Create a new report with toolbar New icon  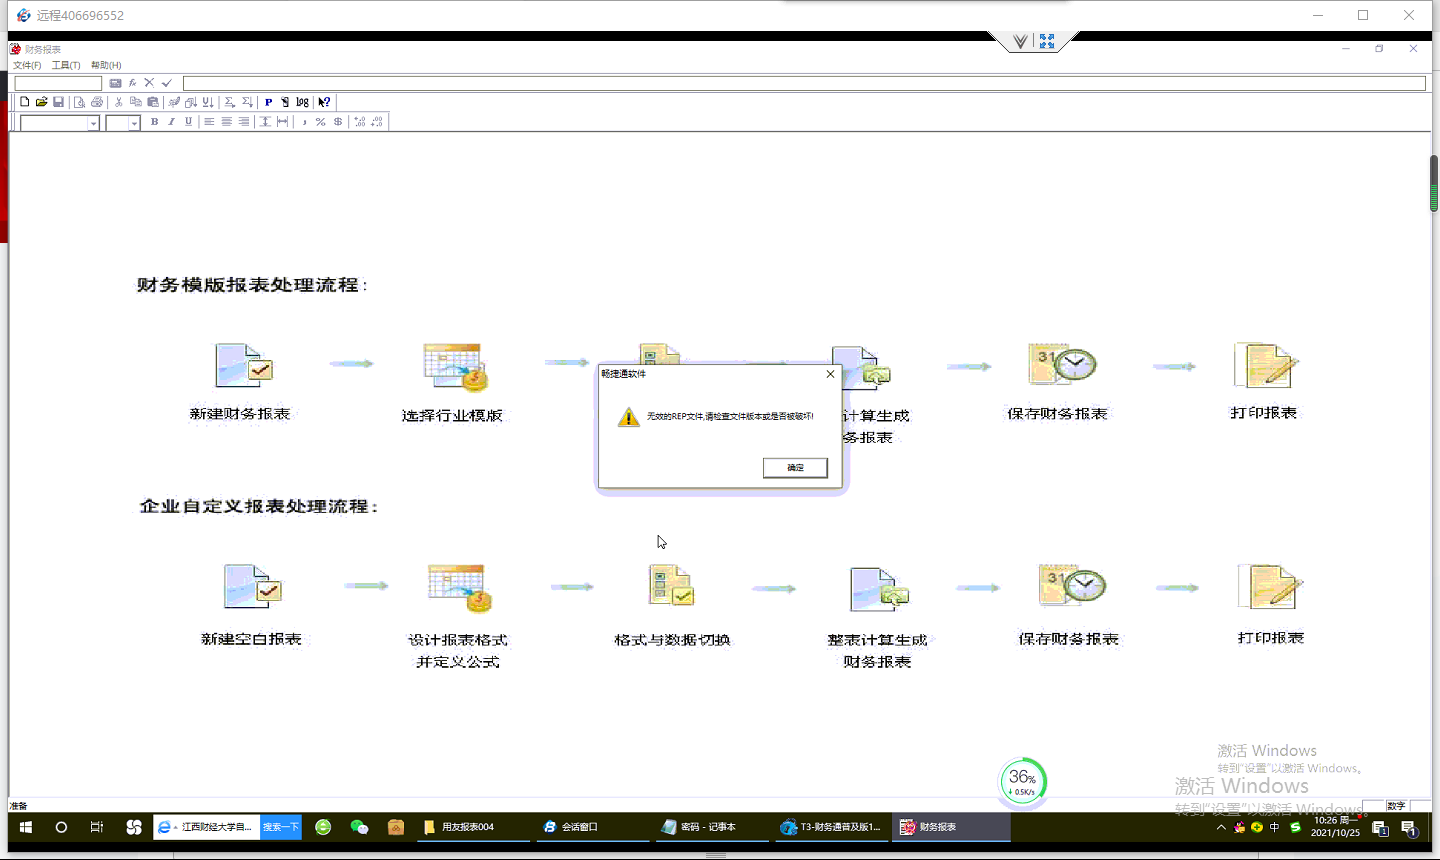pyautogui.click(x=25, y=102)
